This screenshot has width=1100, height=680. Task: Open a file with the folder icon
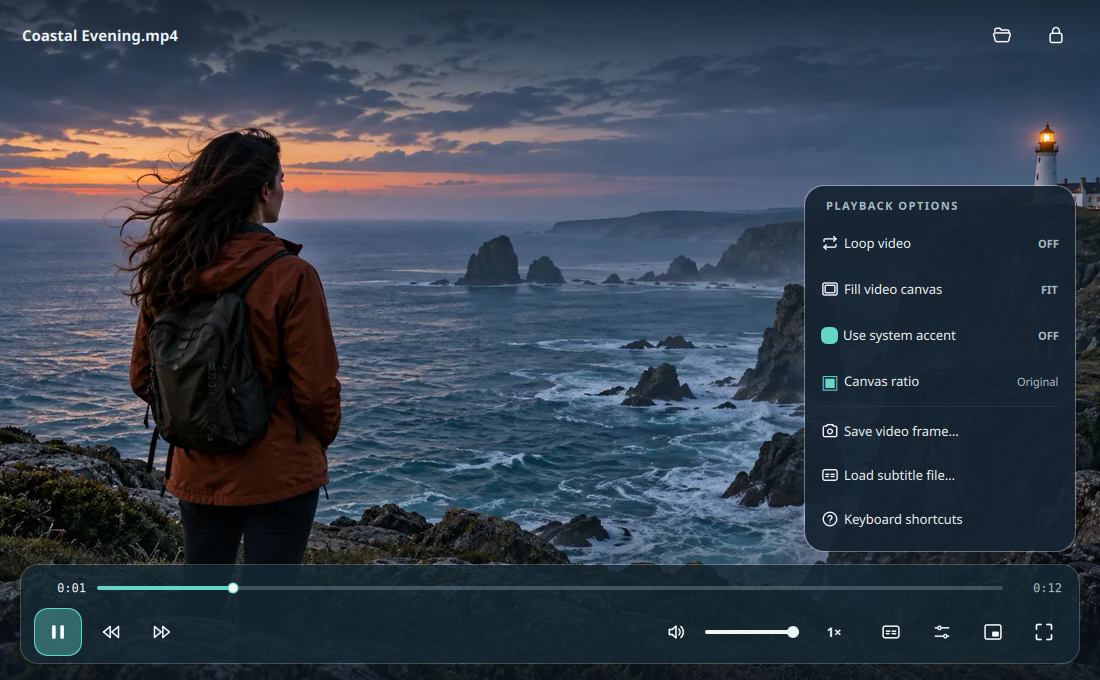click(x=1002, y=35)
